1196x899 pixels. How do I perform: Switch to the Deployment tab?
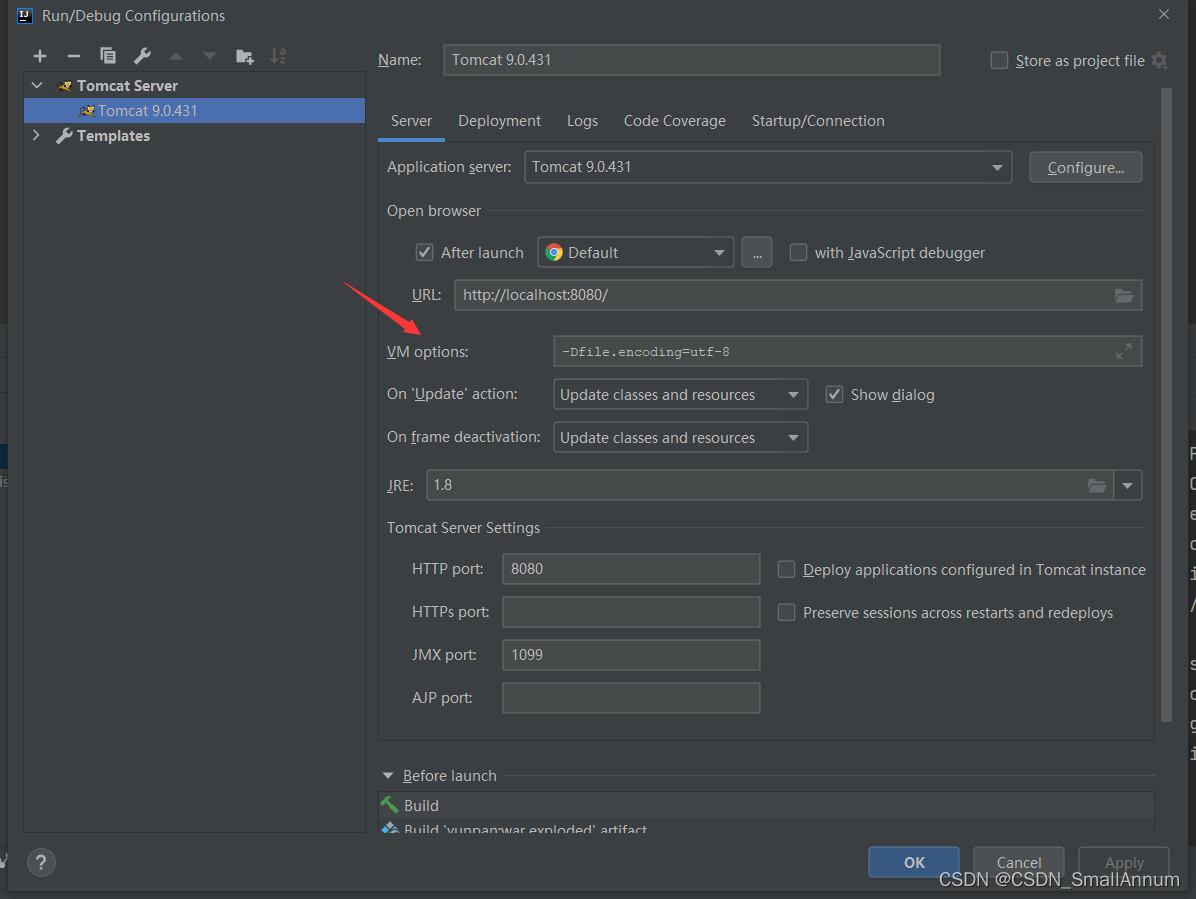pos(500,120)
